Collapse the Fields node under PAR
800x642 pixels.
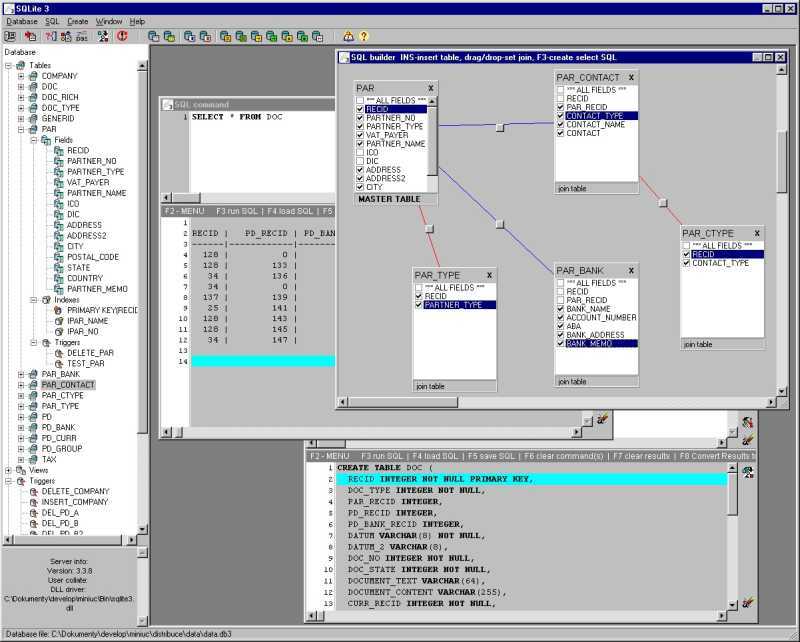(34, 140)
